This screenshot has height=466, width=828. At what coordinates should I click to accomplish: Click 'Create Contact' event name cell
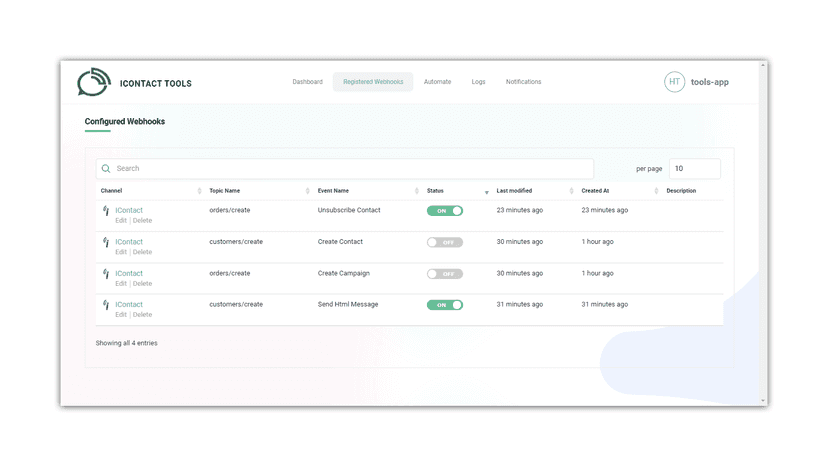coord(340,242)
